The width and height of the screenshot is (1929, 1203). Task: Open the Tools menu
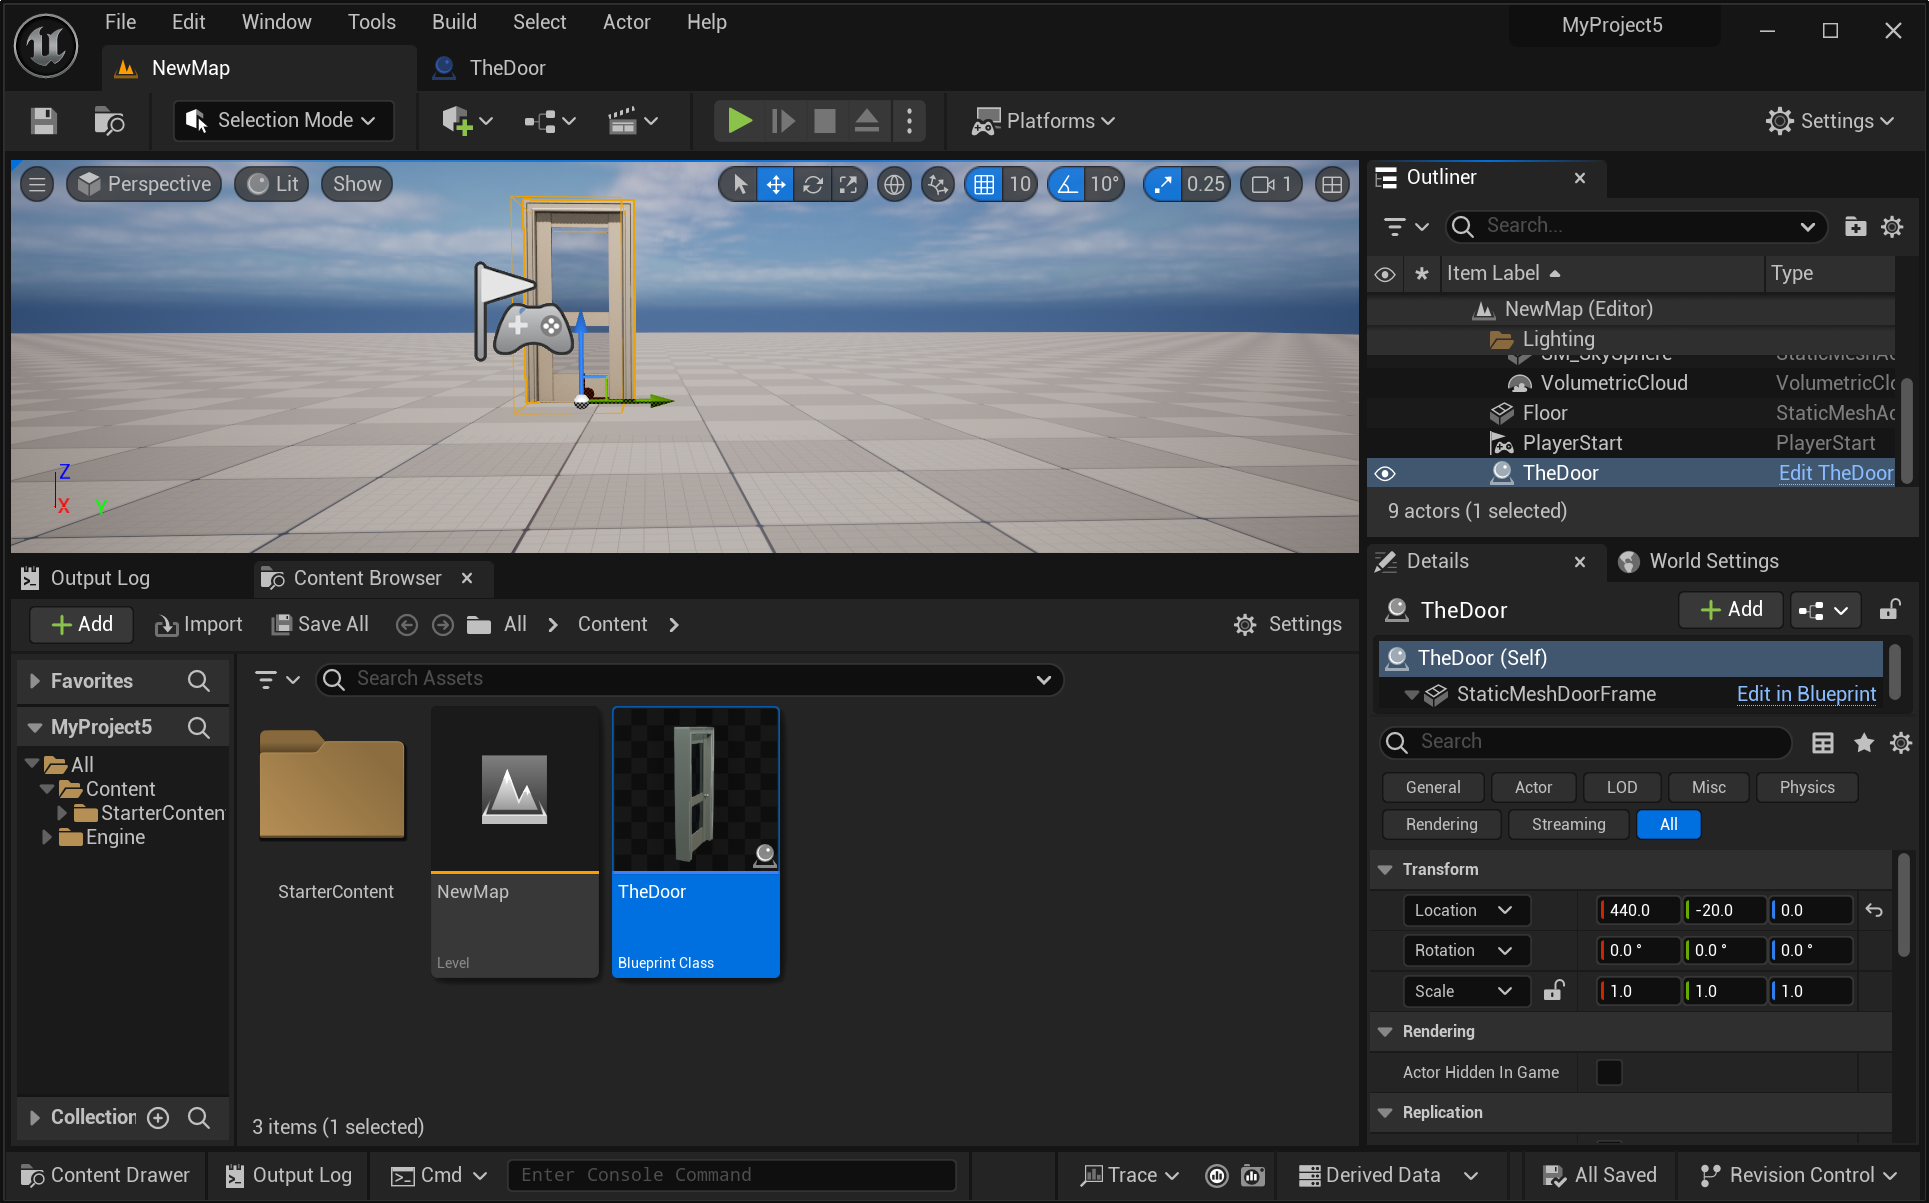[371, 22]
